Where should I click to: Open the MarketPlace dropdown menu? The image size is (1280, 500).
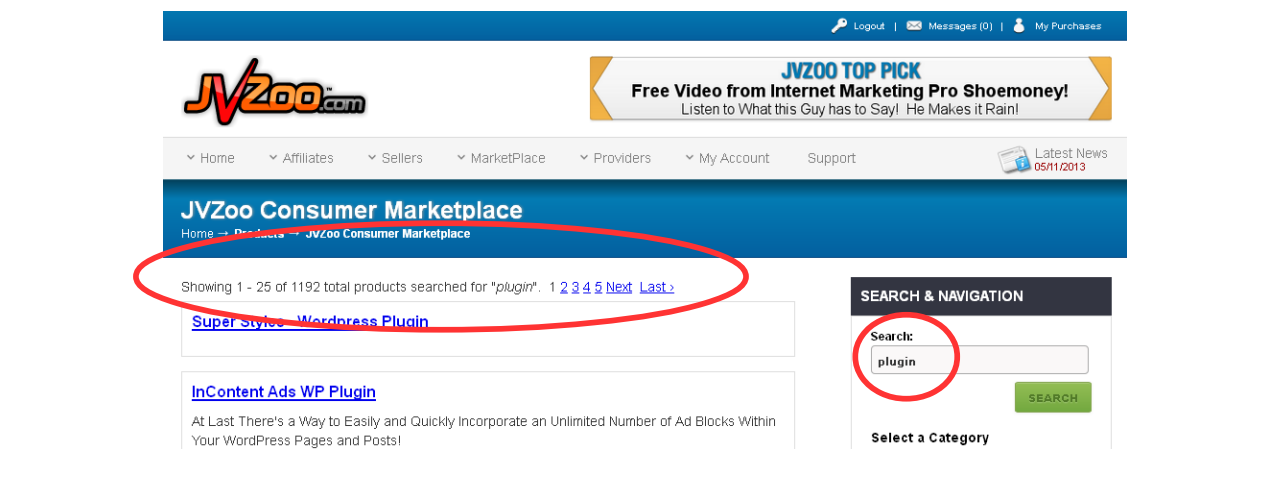pyautogui.click(x=501, y=158)
